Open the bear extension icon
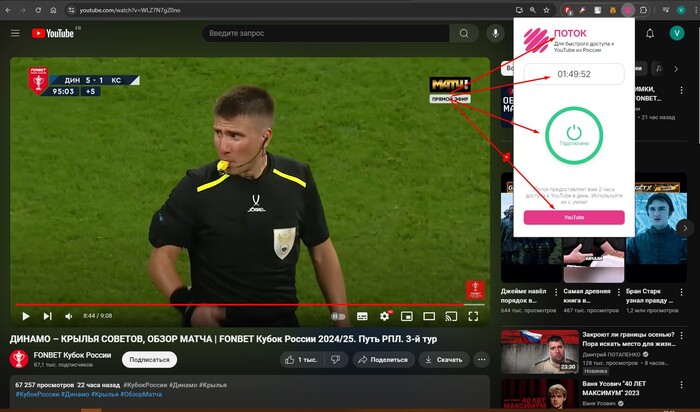The image size is (700, 412). pos(612,10)
